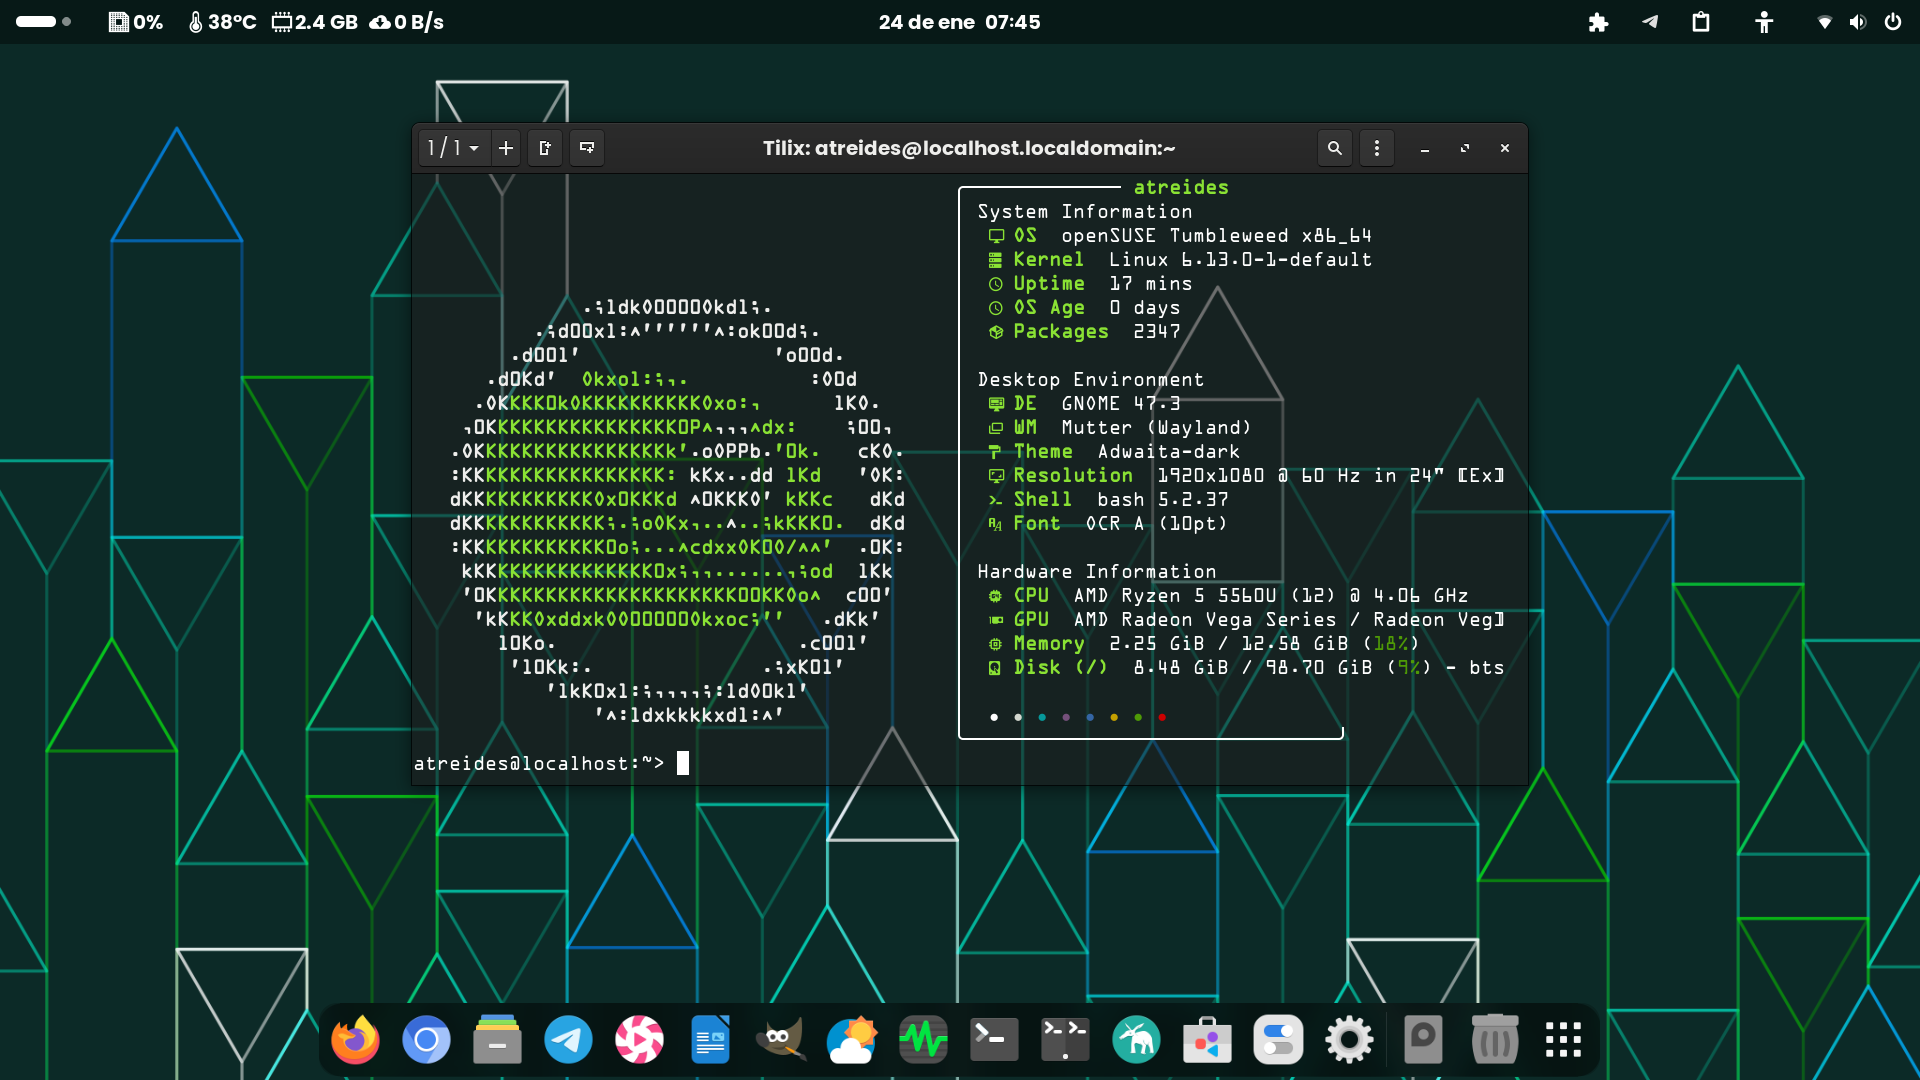
Task: Launch Firefox from the dock
Action: pyautogui.click(x=355, y=1040)
